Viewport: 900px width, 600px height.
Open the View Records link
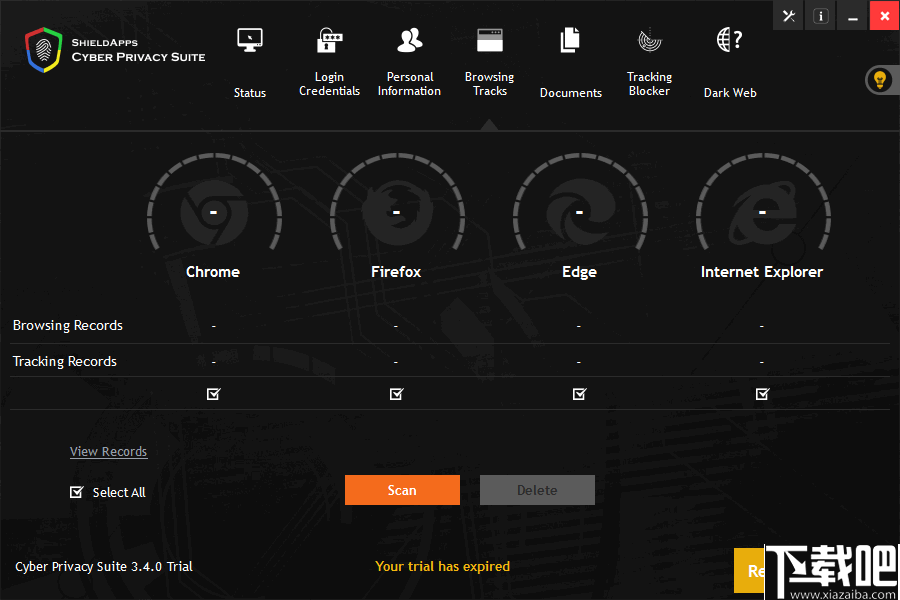point(108,452)
